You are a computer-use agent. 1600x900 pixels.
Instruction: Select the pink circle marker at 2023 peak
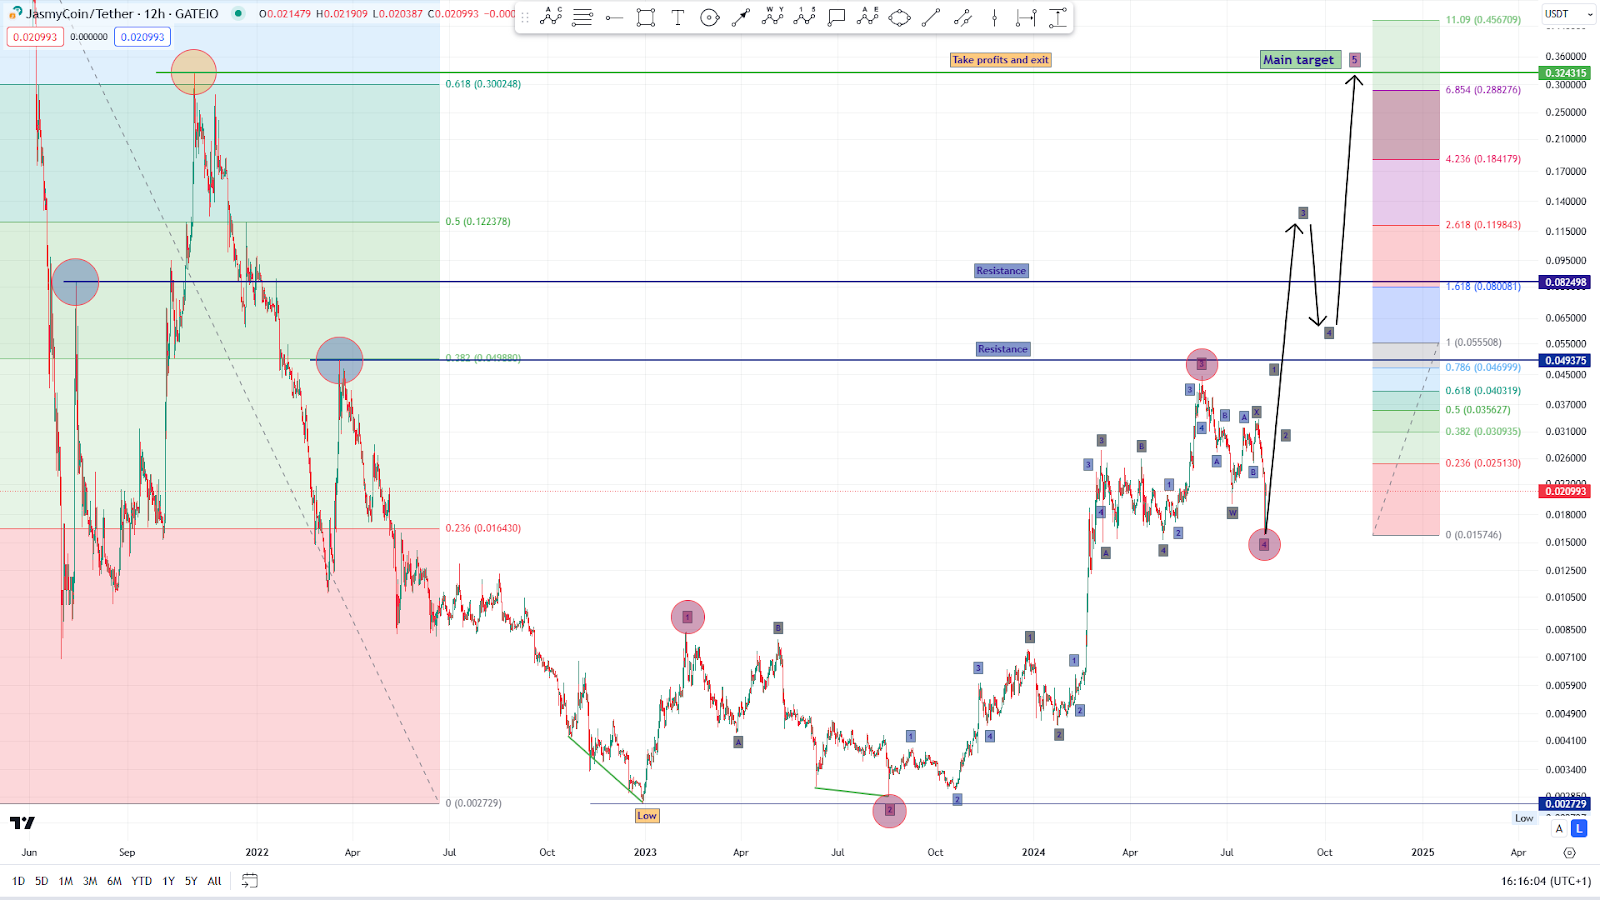[688, 617]
